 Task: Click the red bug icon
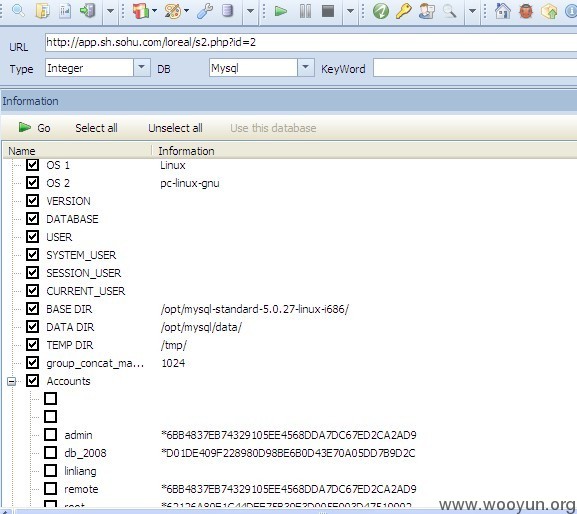(526, 11)
